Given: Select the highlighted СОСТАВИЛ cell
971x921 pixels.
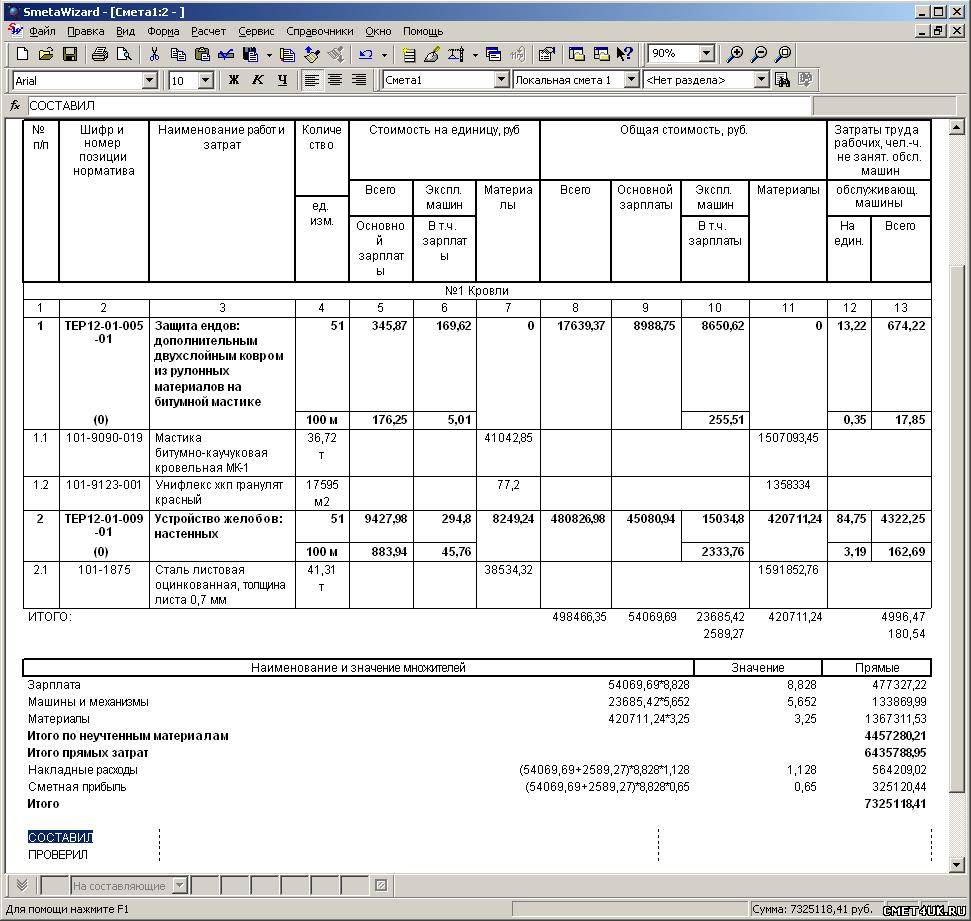Looking at the screenshot, I should [60, 837].
